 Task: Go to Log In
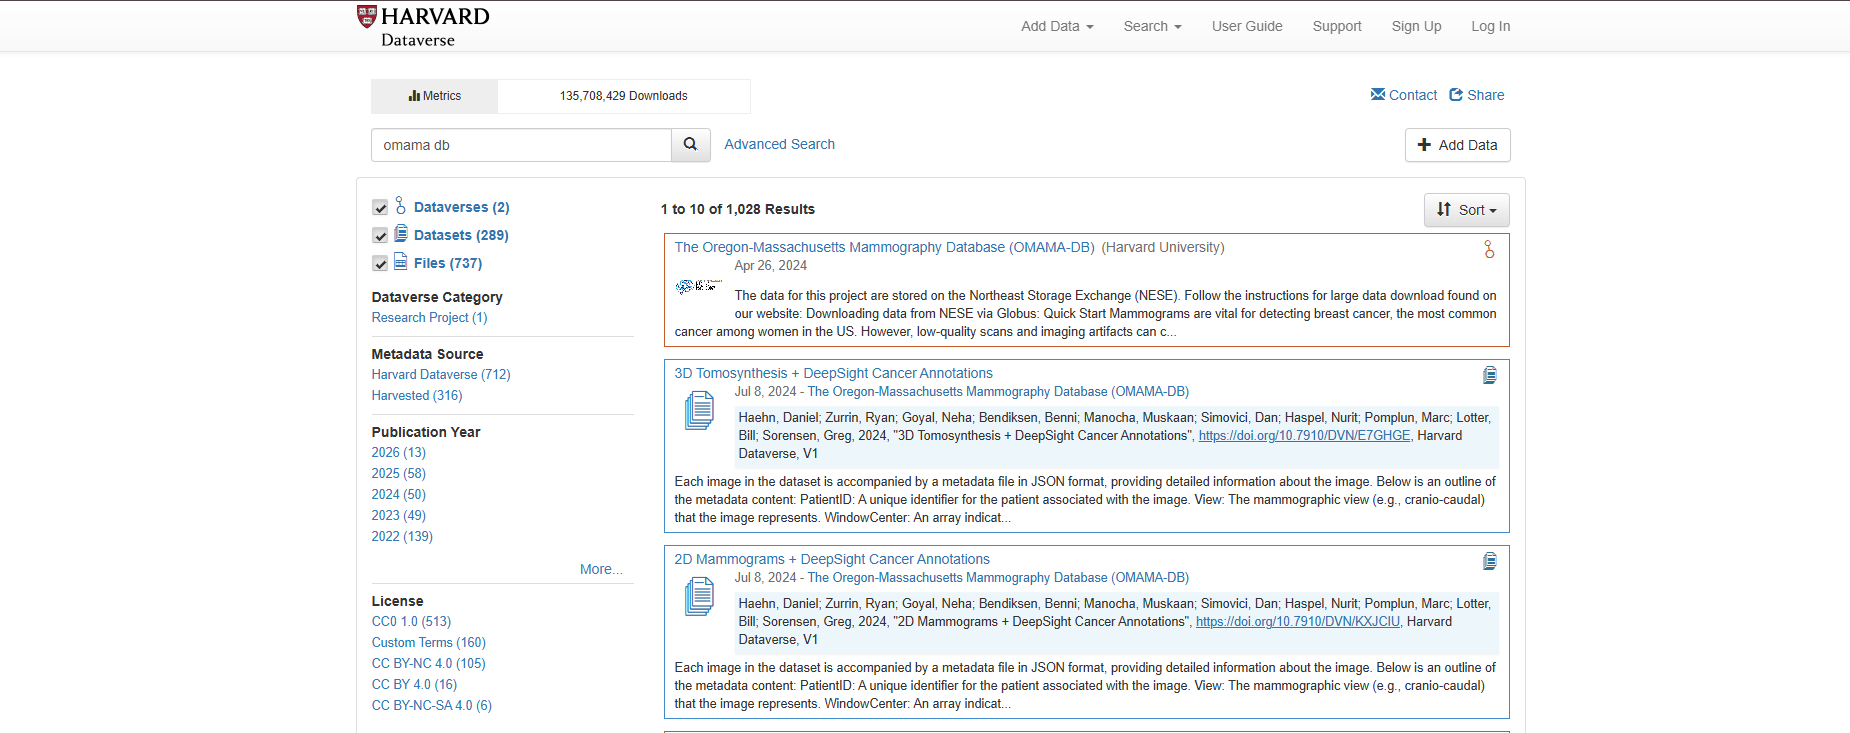[x=1490, y=26]
